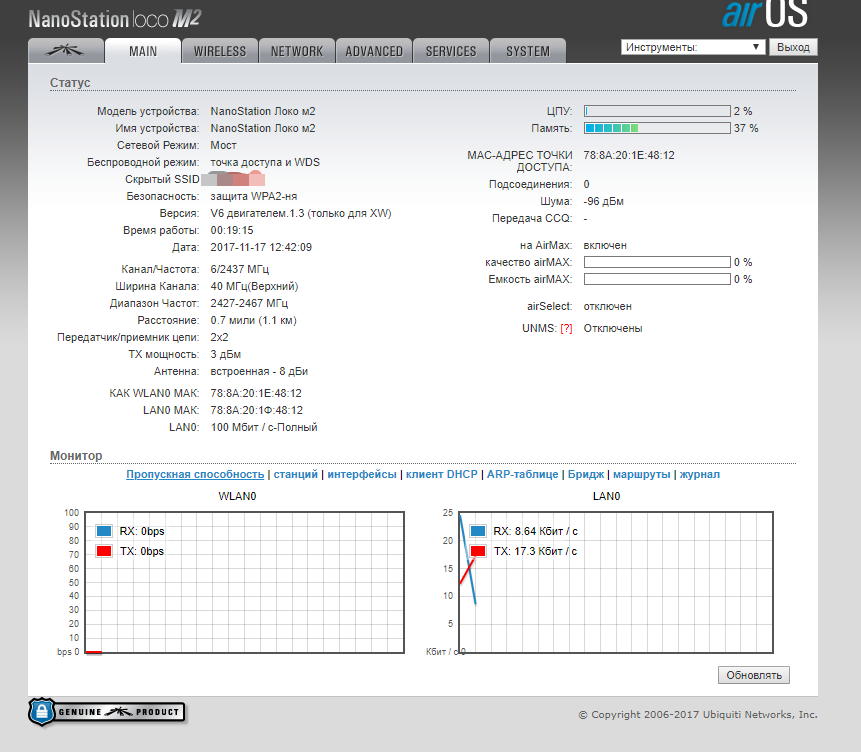Click the Статус section heading
The width and height of the screenshot is (861, 752).
[70, 83]
